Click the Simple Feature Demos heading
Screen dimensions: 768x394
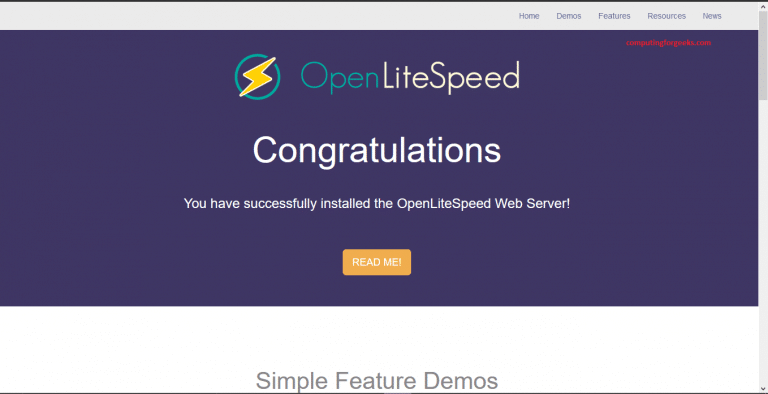(x=377, y=381)
